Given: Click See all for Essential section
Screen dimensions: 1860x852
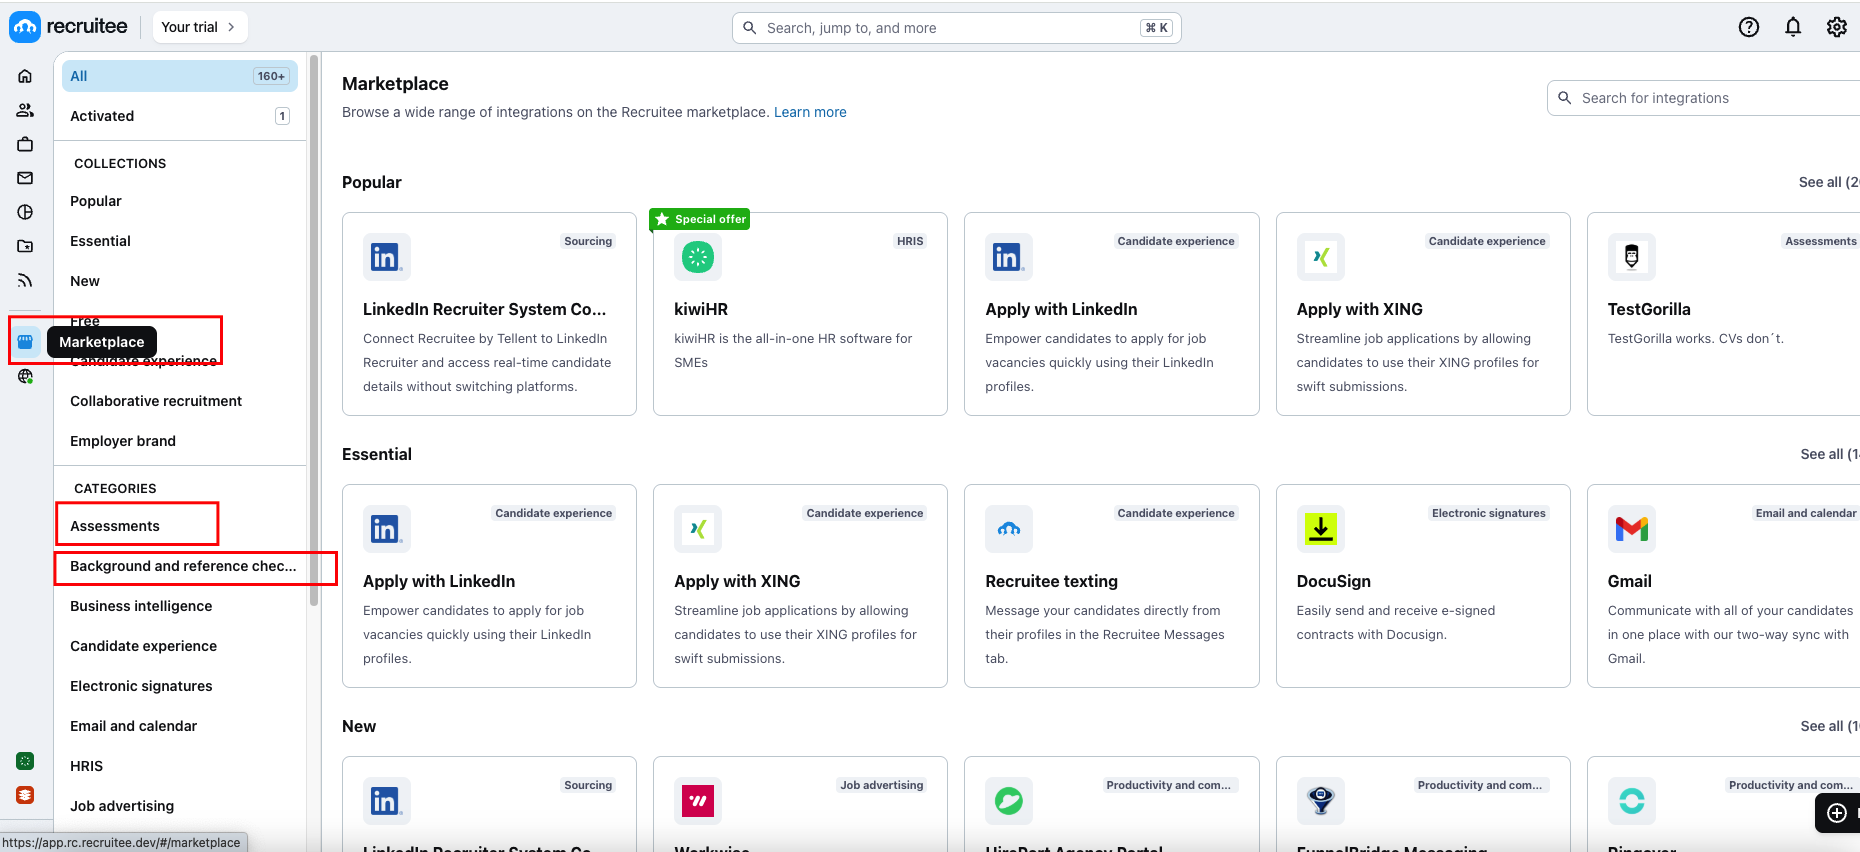Looking at the screenshot, I should pos(1830,454).
